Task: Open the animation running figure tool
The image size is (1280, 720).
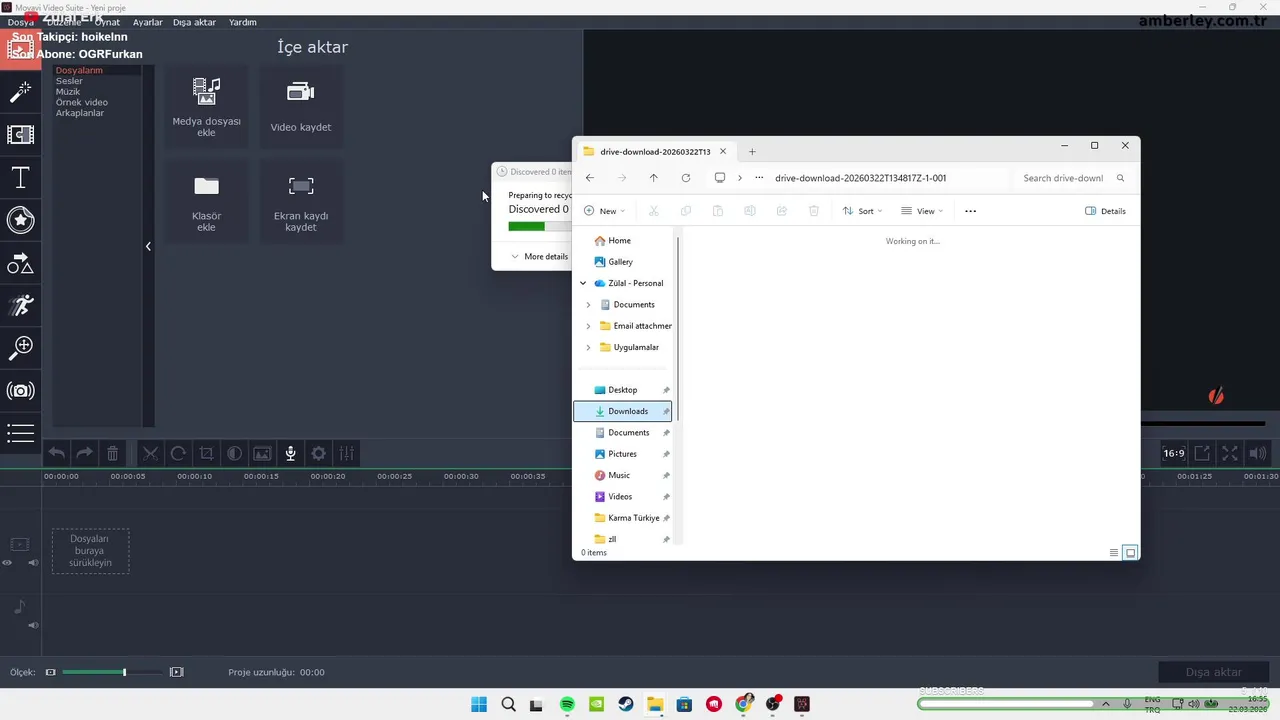Action: pyautogui.click(x=20, y=305)
